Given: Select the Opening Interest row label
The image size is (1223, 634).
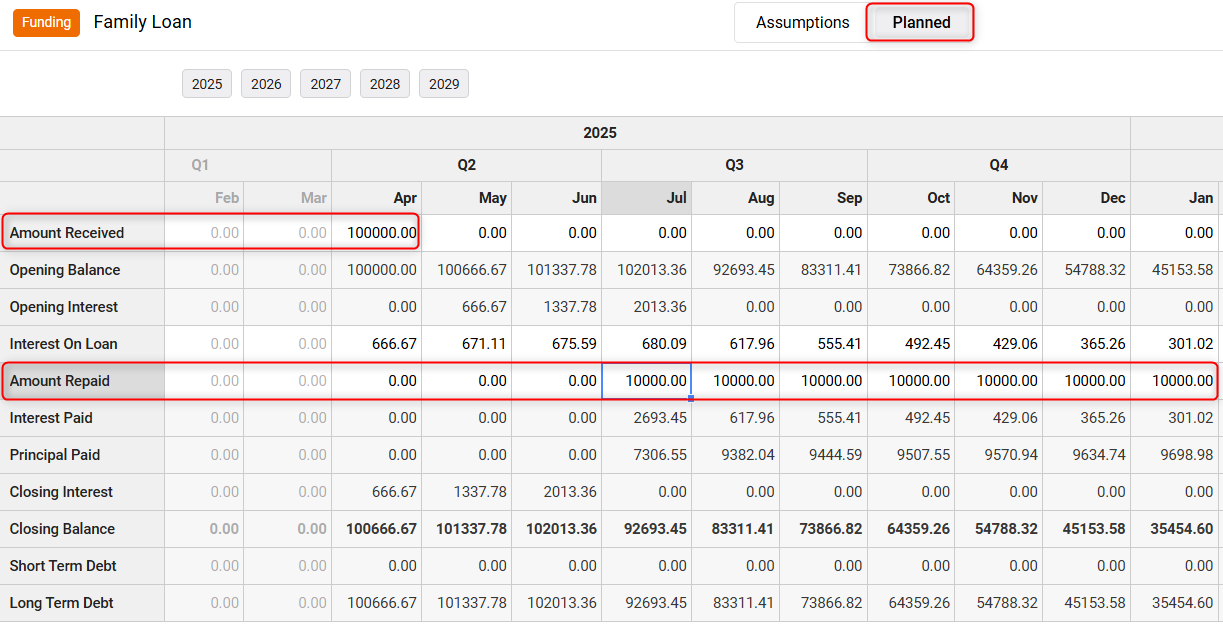Looking at the screenshot, I should pos(82,307).
